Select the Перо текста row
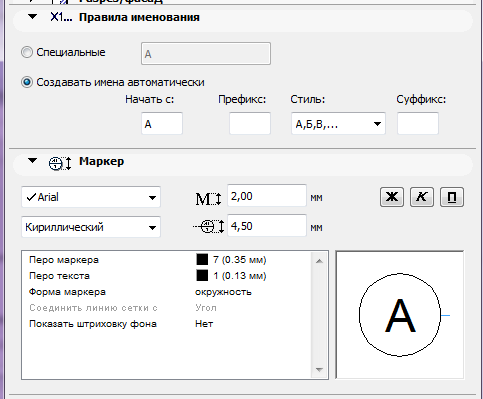 (x=167, y=276)
